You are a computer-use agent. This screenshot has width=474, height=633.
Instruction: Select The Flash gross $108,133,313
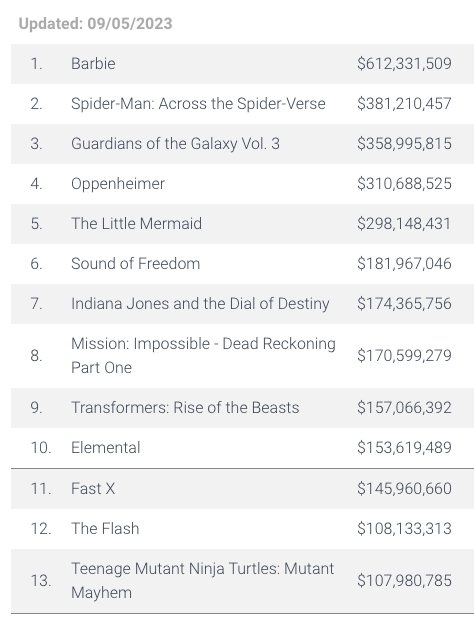tap(404, 528)
